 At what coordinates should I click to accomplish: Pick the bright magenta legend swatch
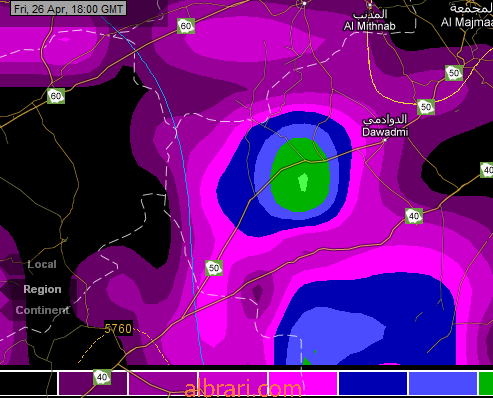pos(303,383)
